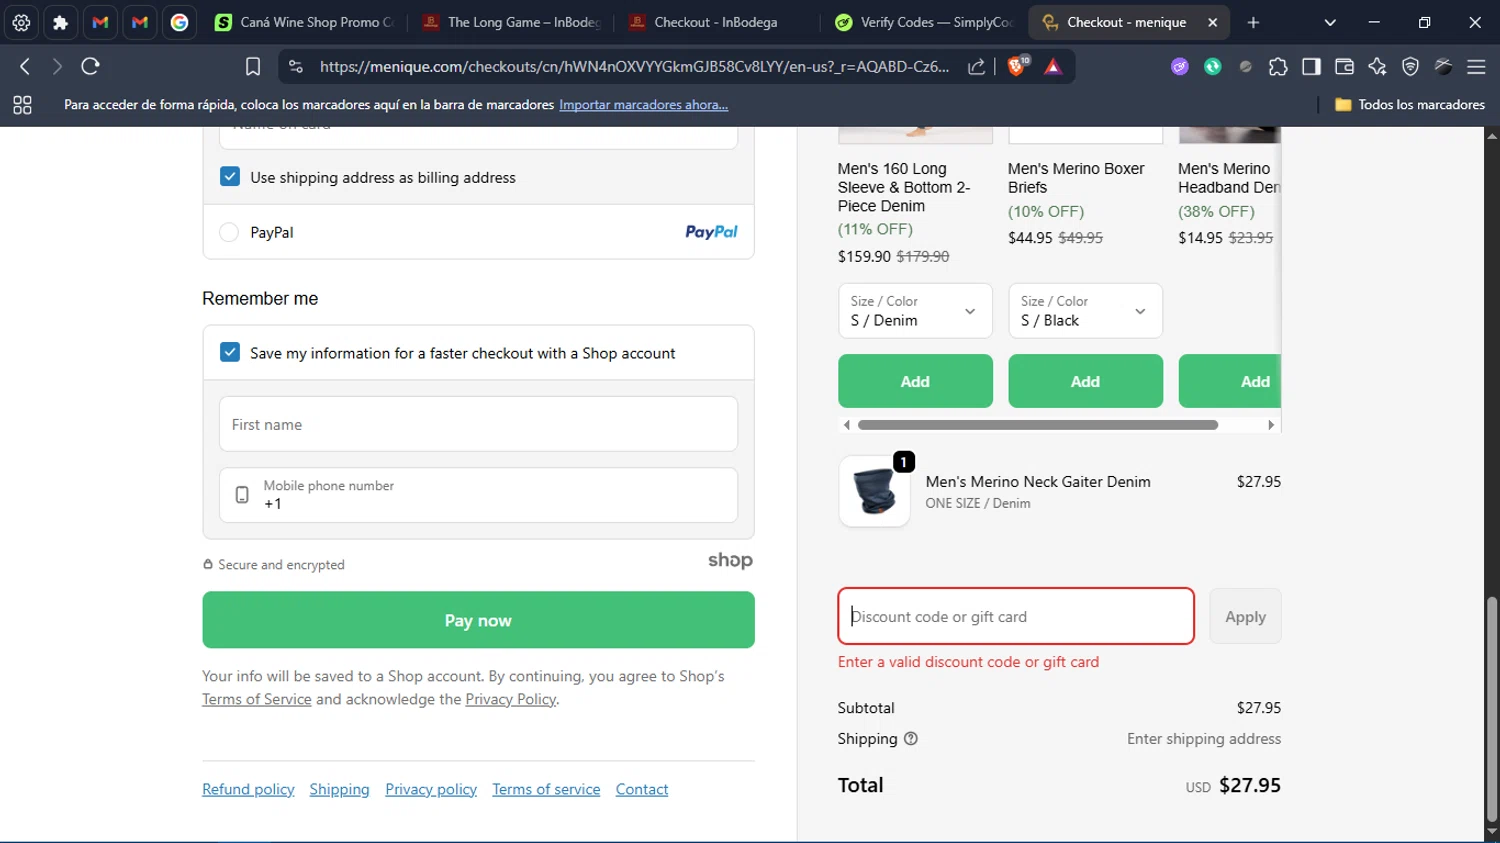This screenshot has width=1500, height=843.
Task: Toggle use shipping address as billing checkbox
Action: click(230, 177)
